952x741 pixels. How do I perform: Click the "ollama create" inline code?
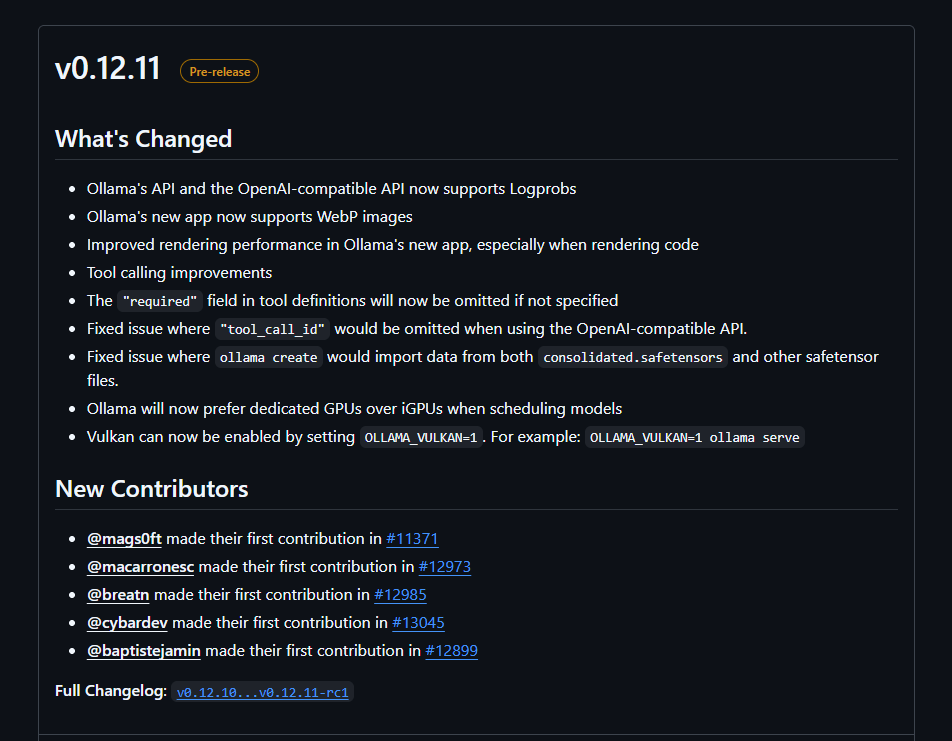269,357
